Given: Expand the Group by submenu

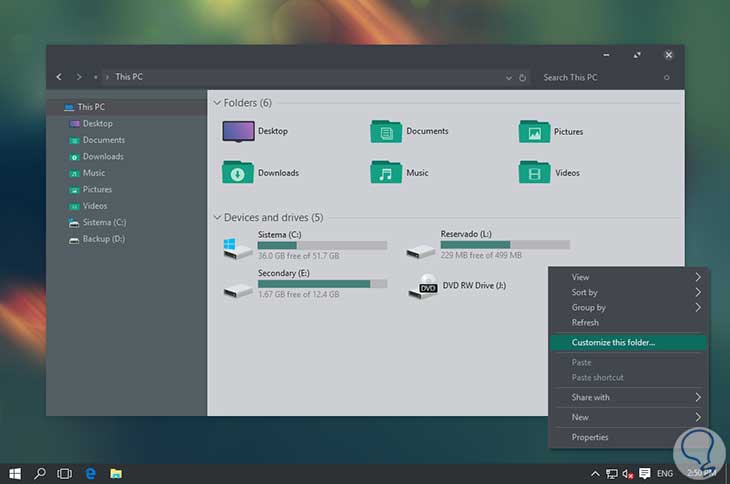Looking at the screenshot, I should pos(628,308).
